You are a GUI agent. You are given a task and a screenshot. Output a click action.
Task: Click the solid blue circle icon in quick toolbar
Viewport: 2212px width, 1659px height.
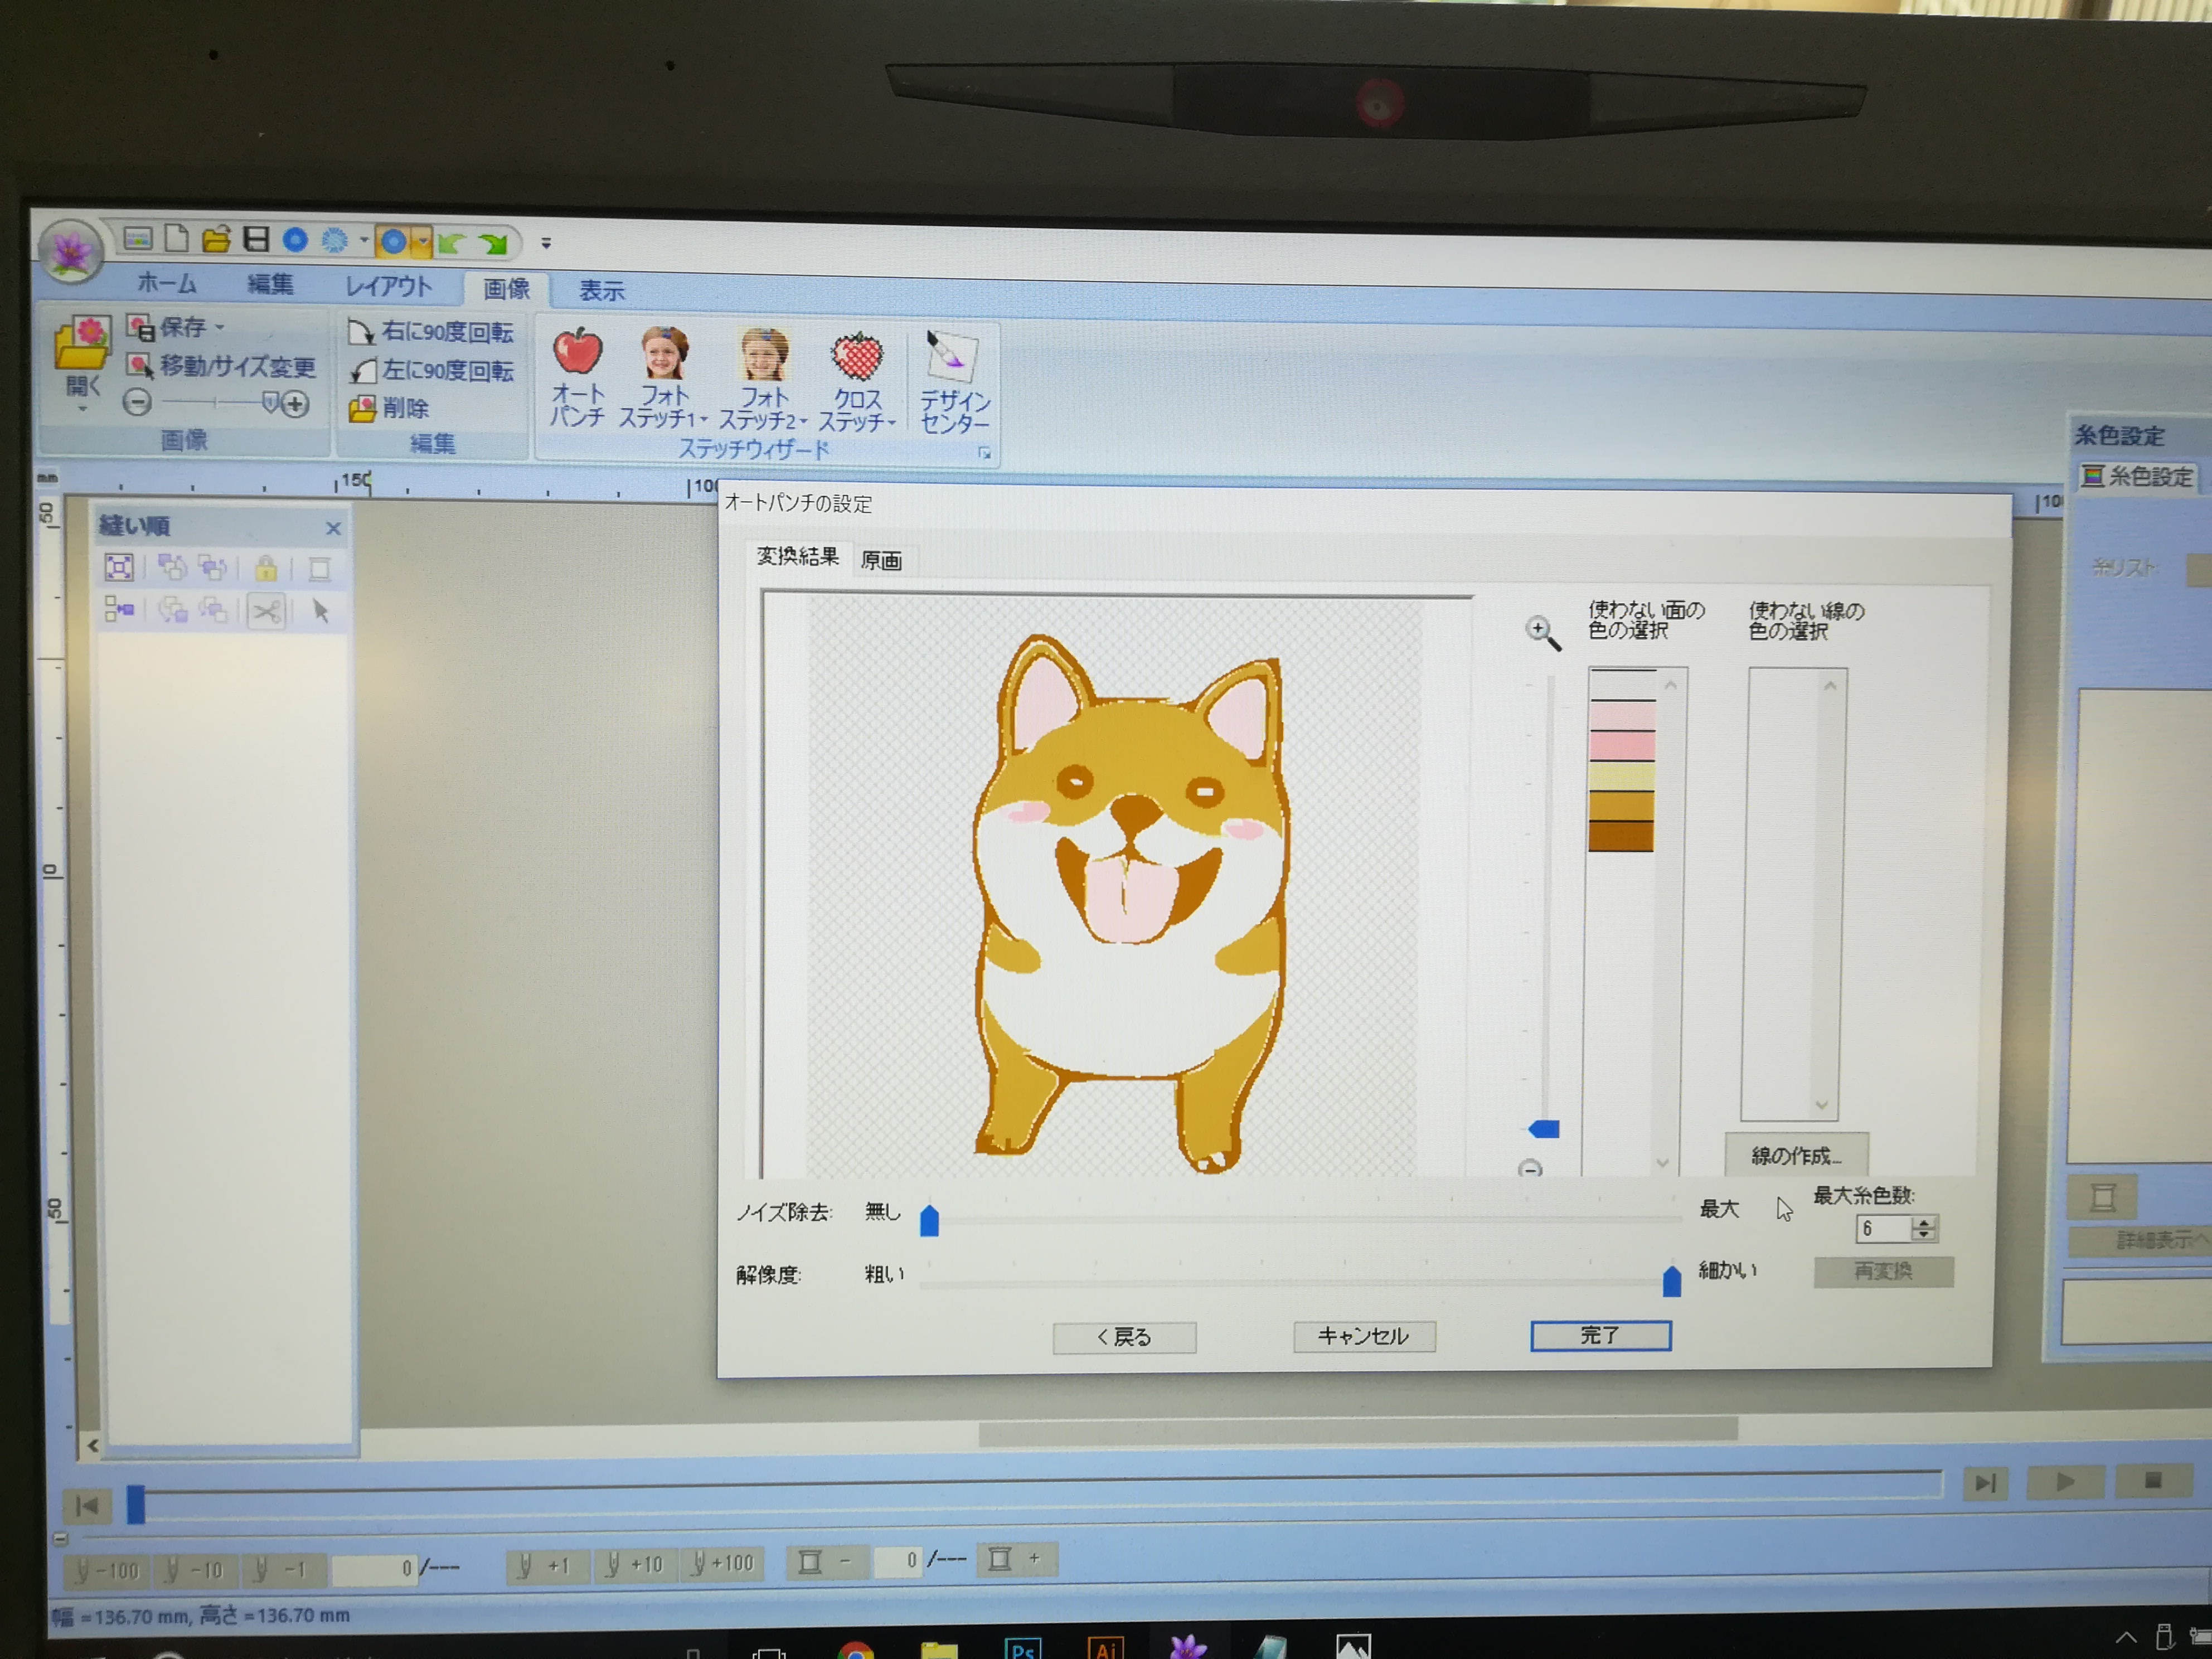point(295,240)
